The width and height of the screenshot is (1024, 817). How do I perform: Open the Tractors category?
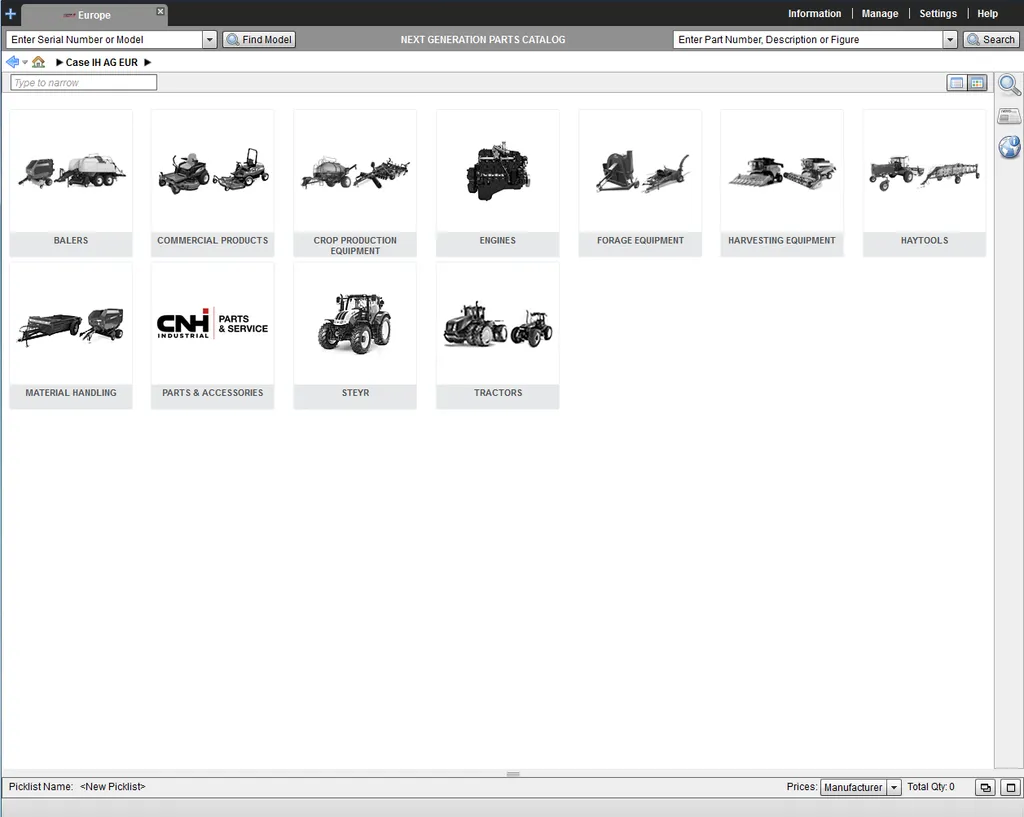tap(498, 336)
